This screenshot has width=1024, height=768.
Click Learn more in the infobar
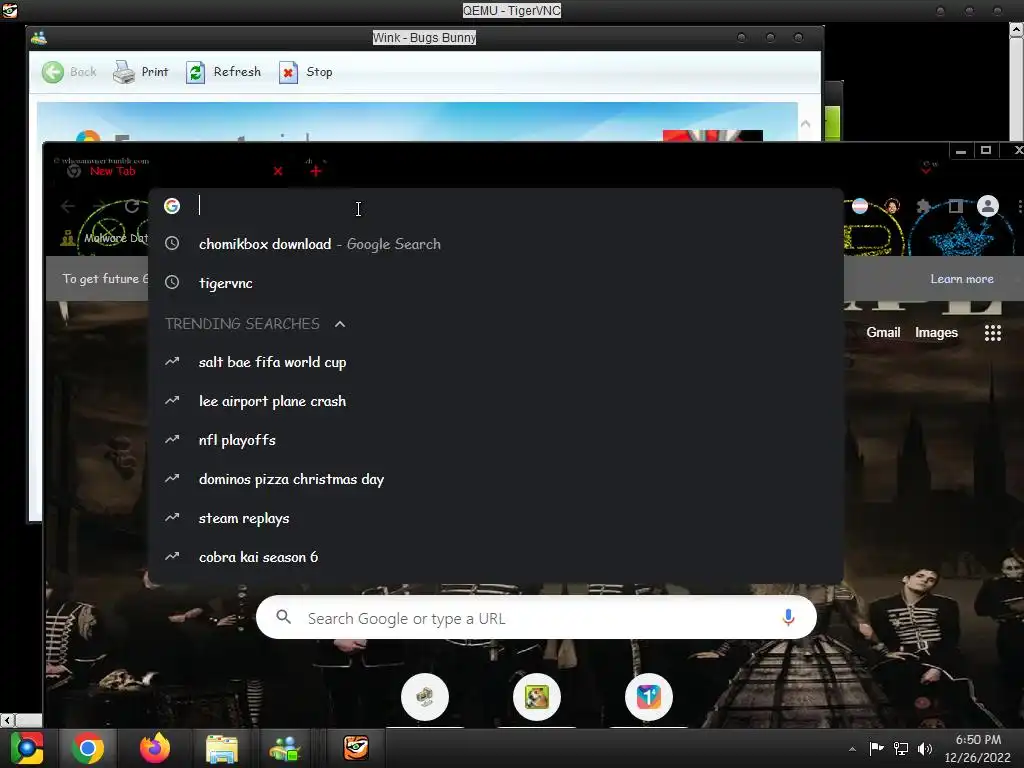tap(962, 279)
